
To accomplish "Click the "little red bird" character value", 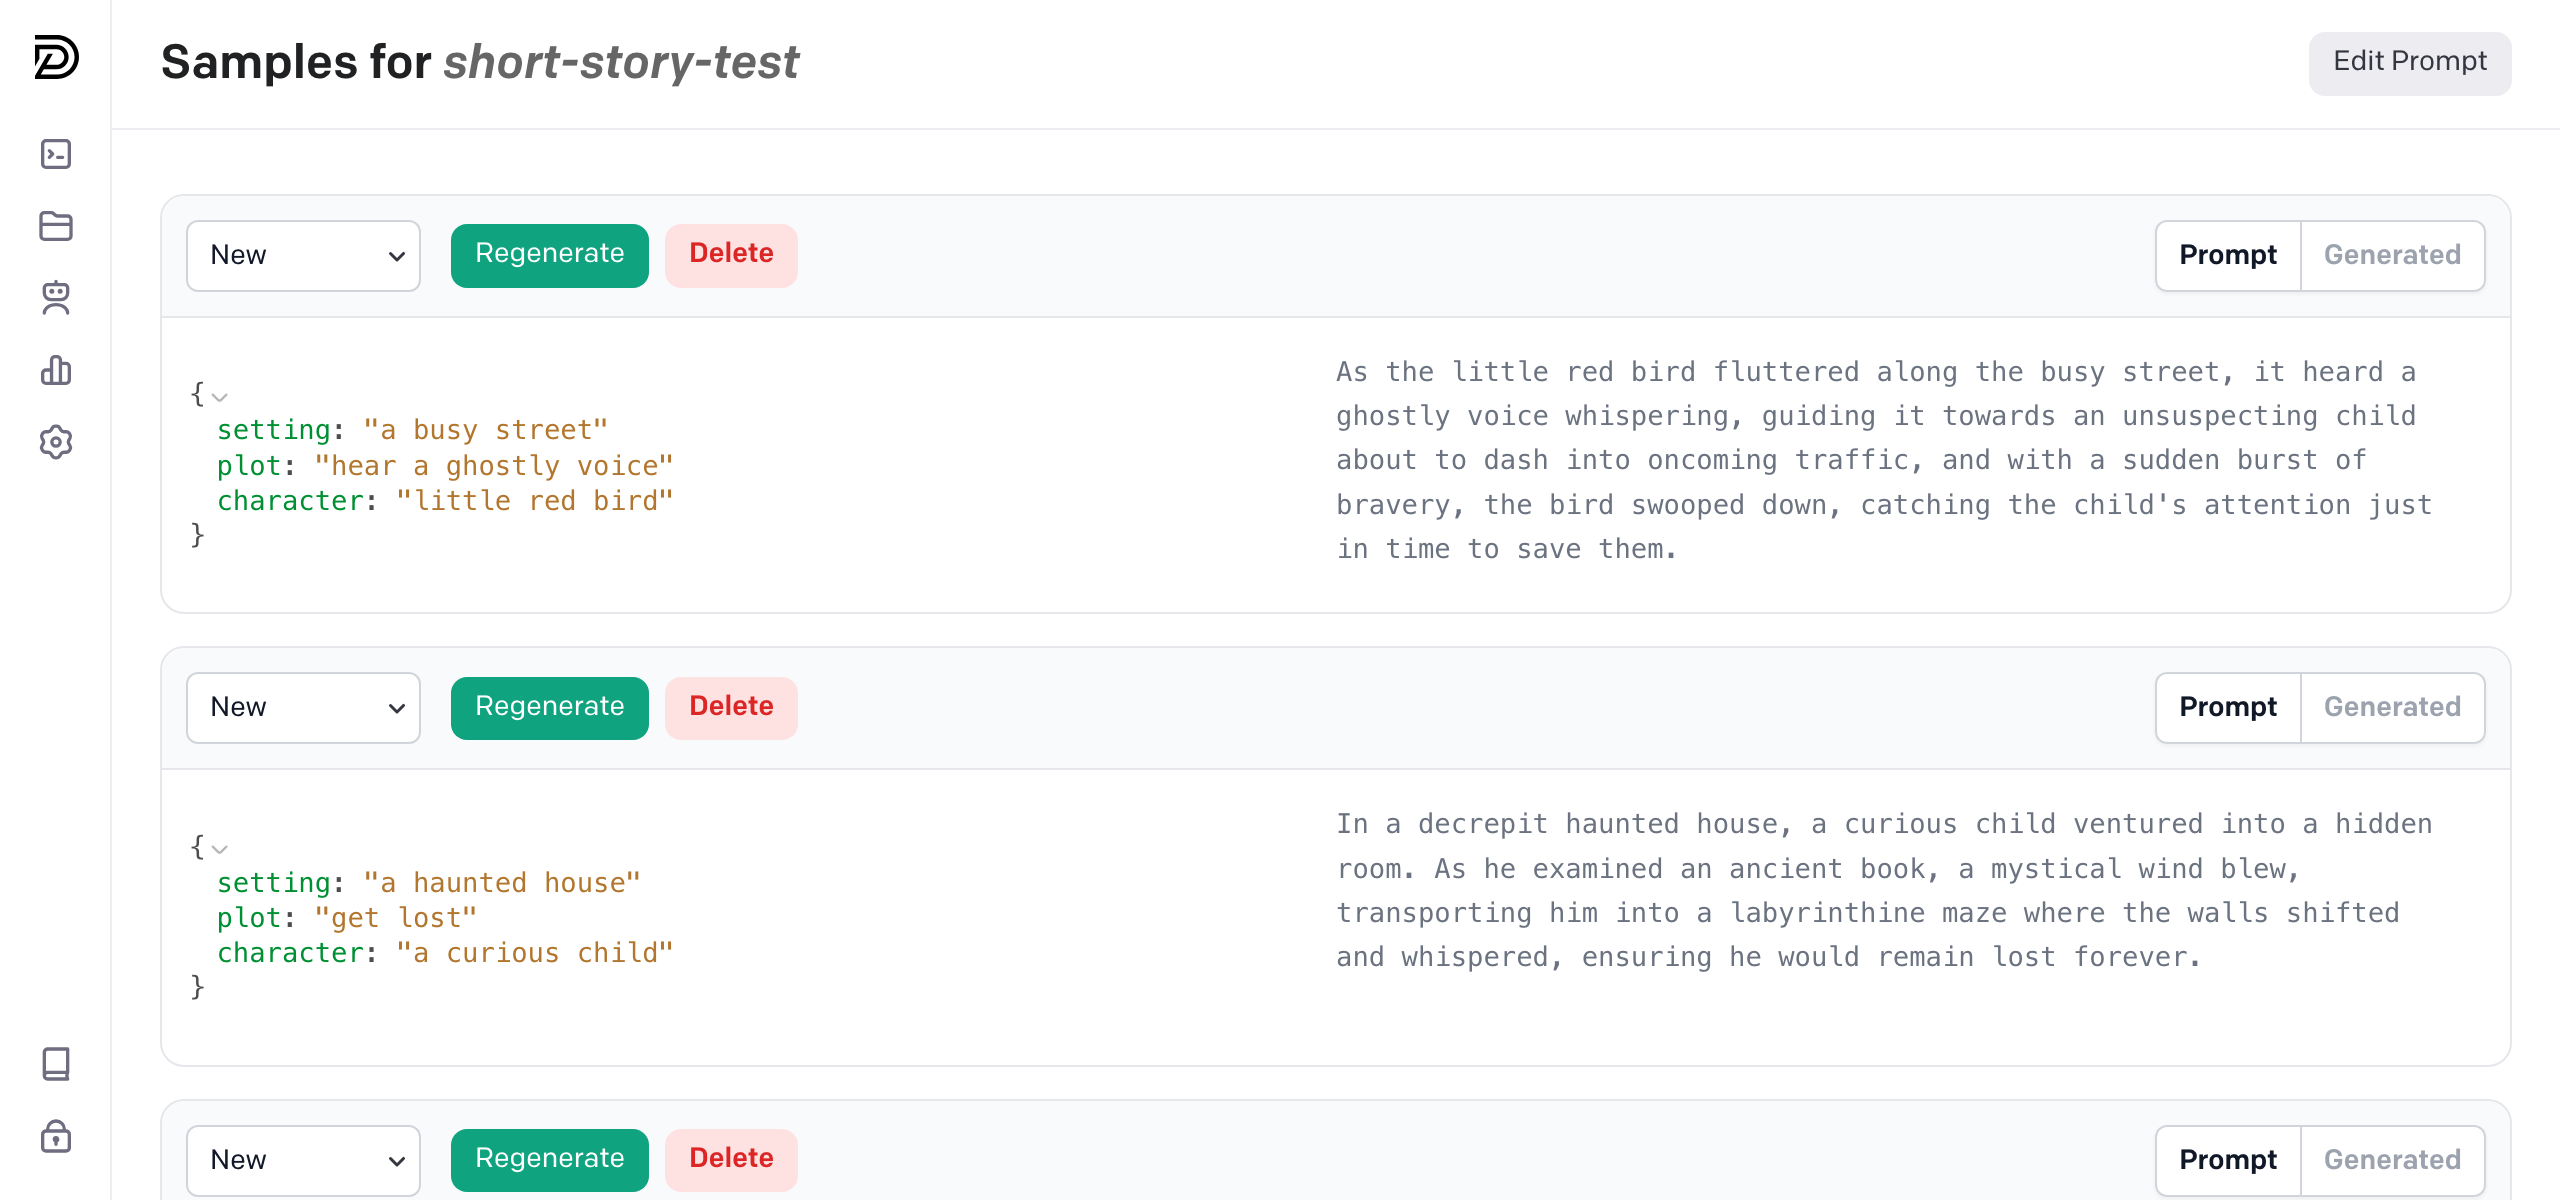I will pyautogui.click(x=535, y=501).
